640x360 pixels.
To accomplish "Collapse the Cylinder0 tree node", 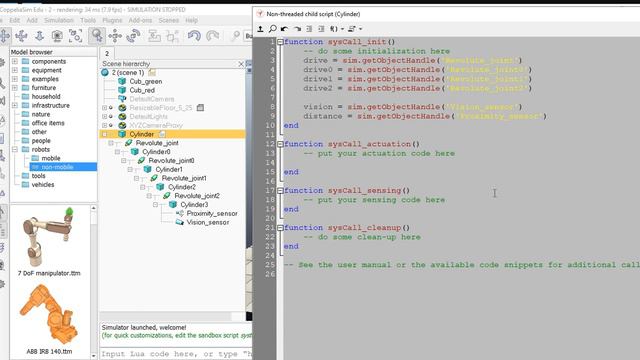I will [x=118, y=152].
